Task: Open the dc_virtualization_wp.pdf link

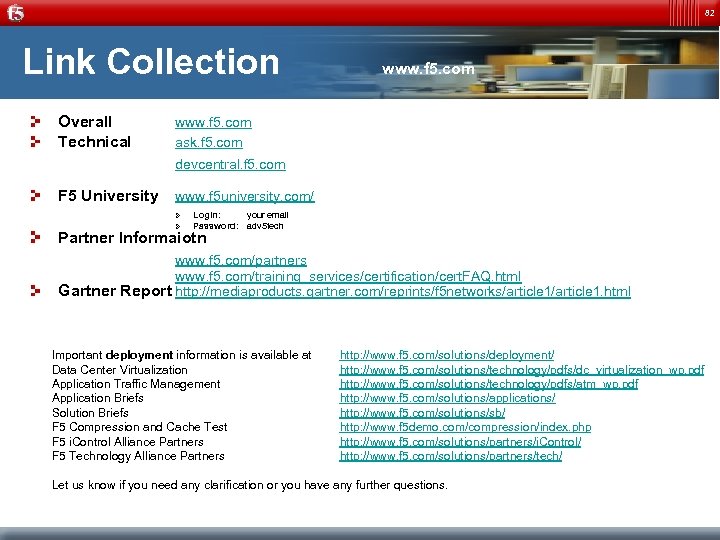Action: (x=522, y=370)
